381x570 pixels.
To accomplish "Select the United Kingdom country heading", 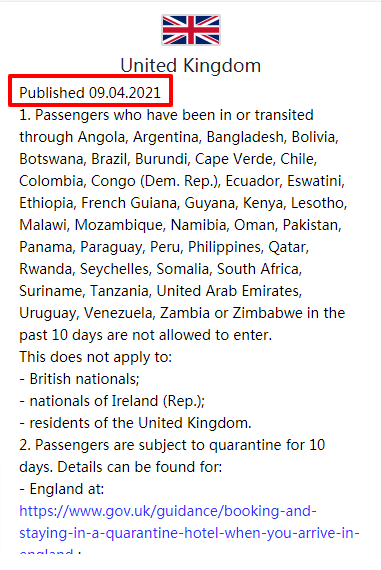I will pyautogui.click(x=190, y=66).
